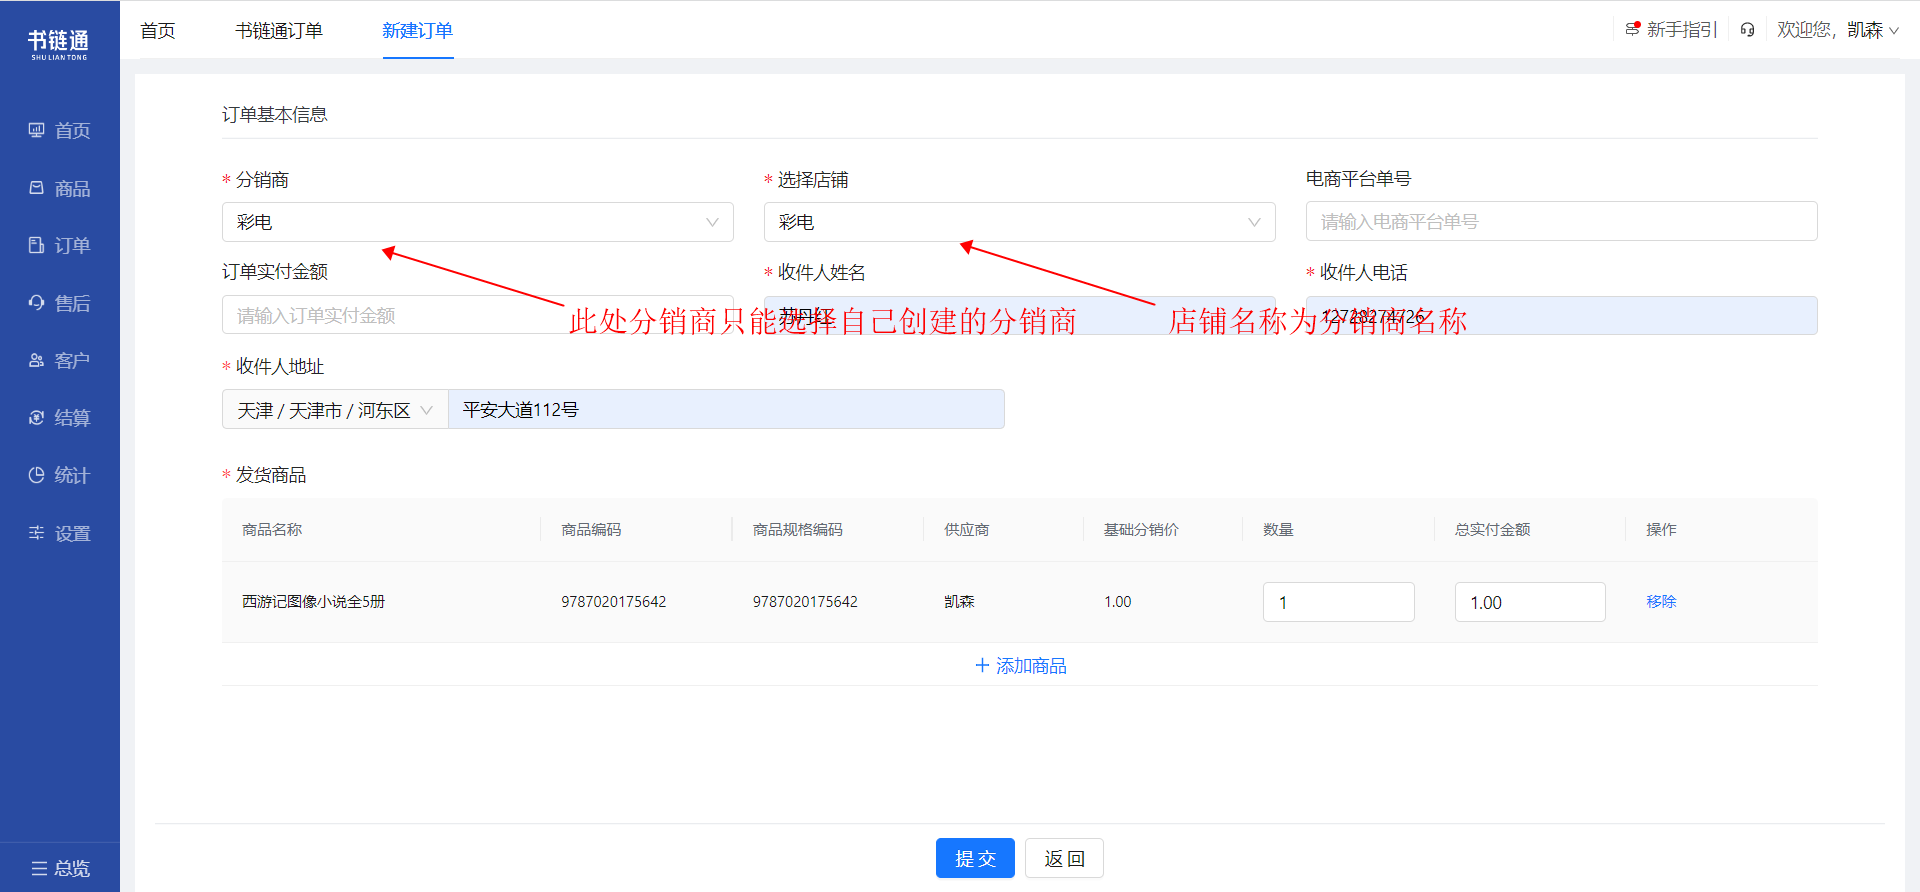Image resolution: width=1920 pixels, height=892 pixels.
Task: Expand the 选择店铺 dropdown
Action: (x=1020, y=222)
